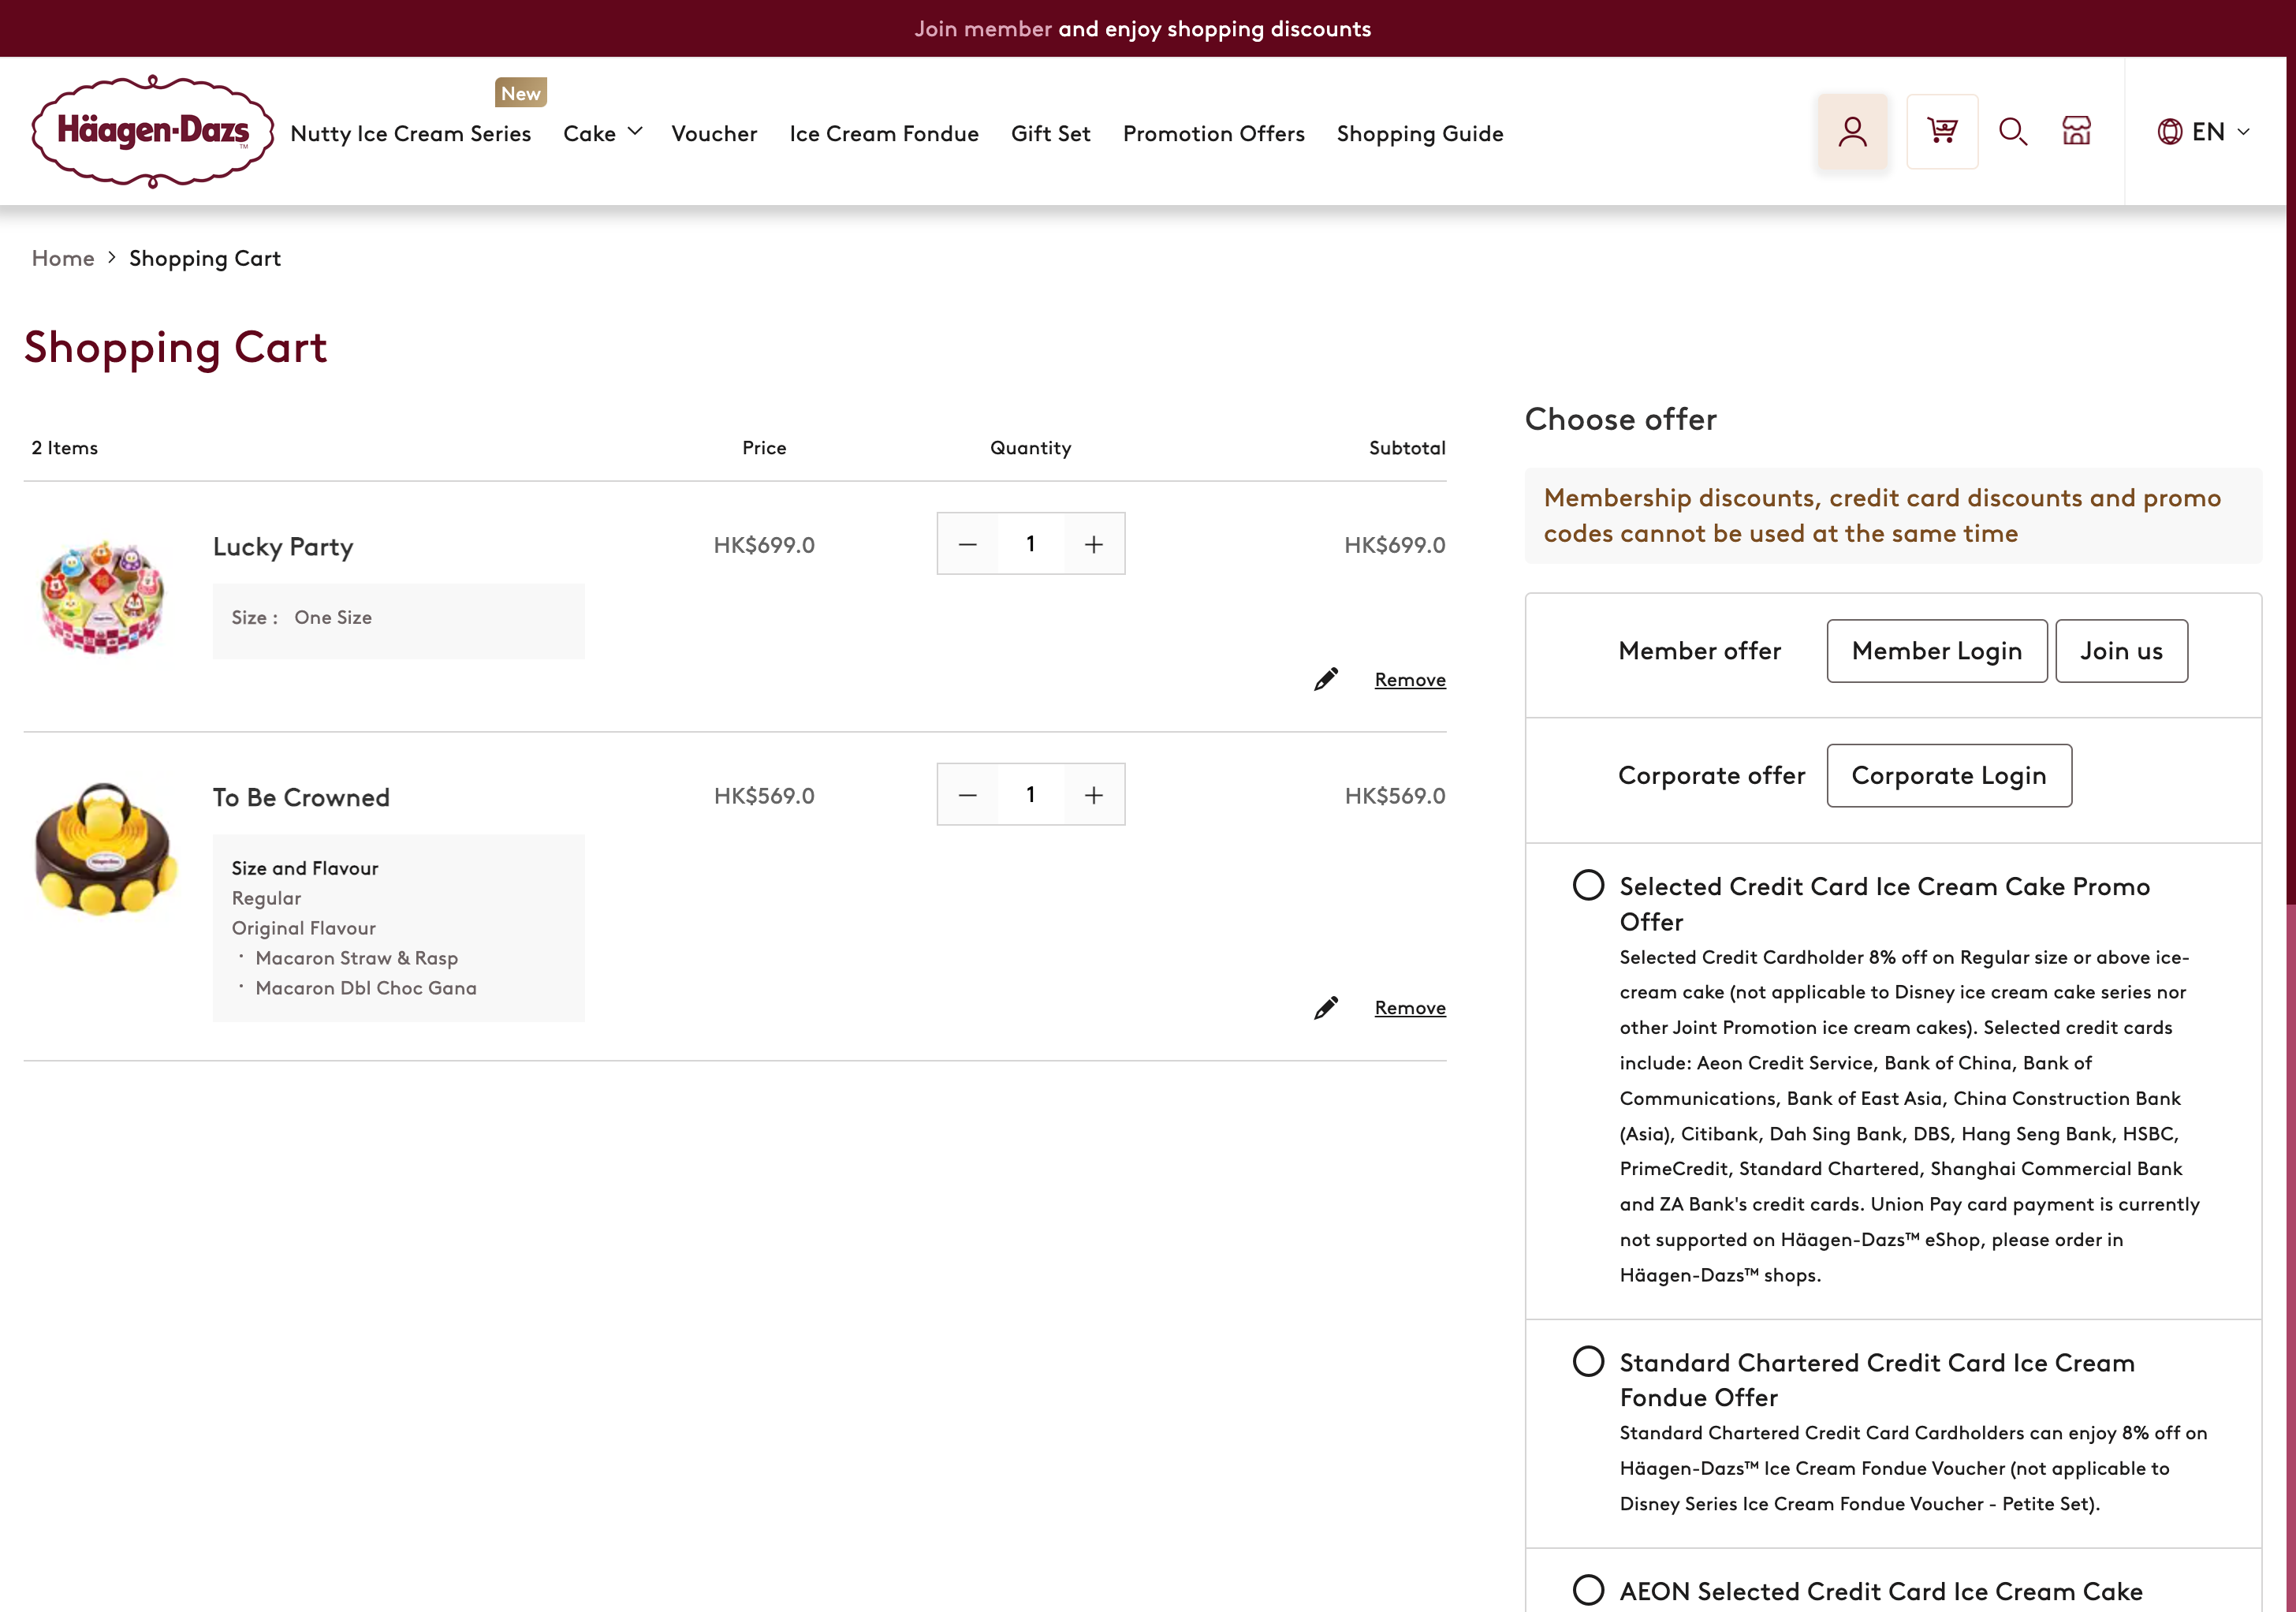Remove To Be Crowned from the cart
Viewport: 2296px width, 1612px height.
1410,1008
